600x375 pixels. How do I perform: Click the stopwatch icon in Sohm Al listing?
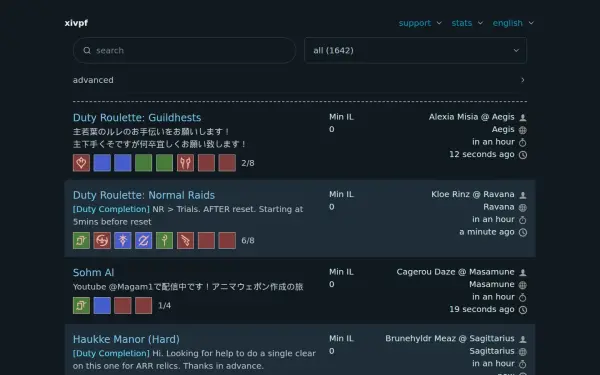(523, 297)
